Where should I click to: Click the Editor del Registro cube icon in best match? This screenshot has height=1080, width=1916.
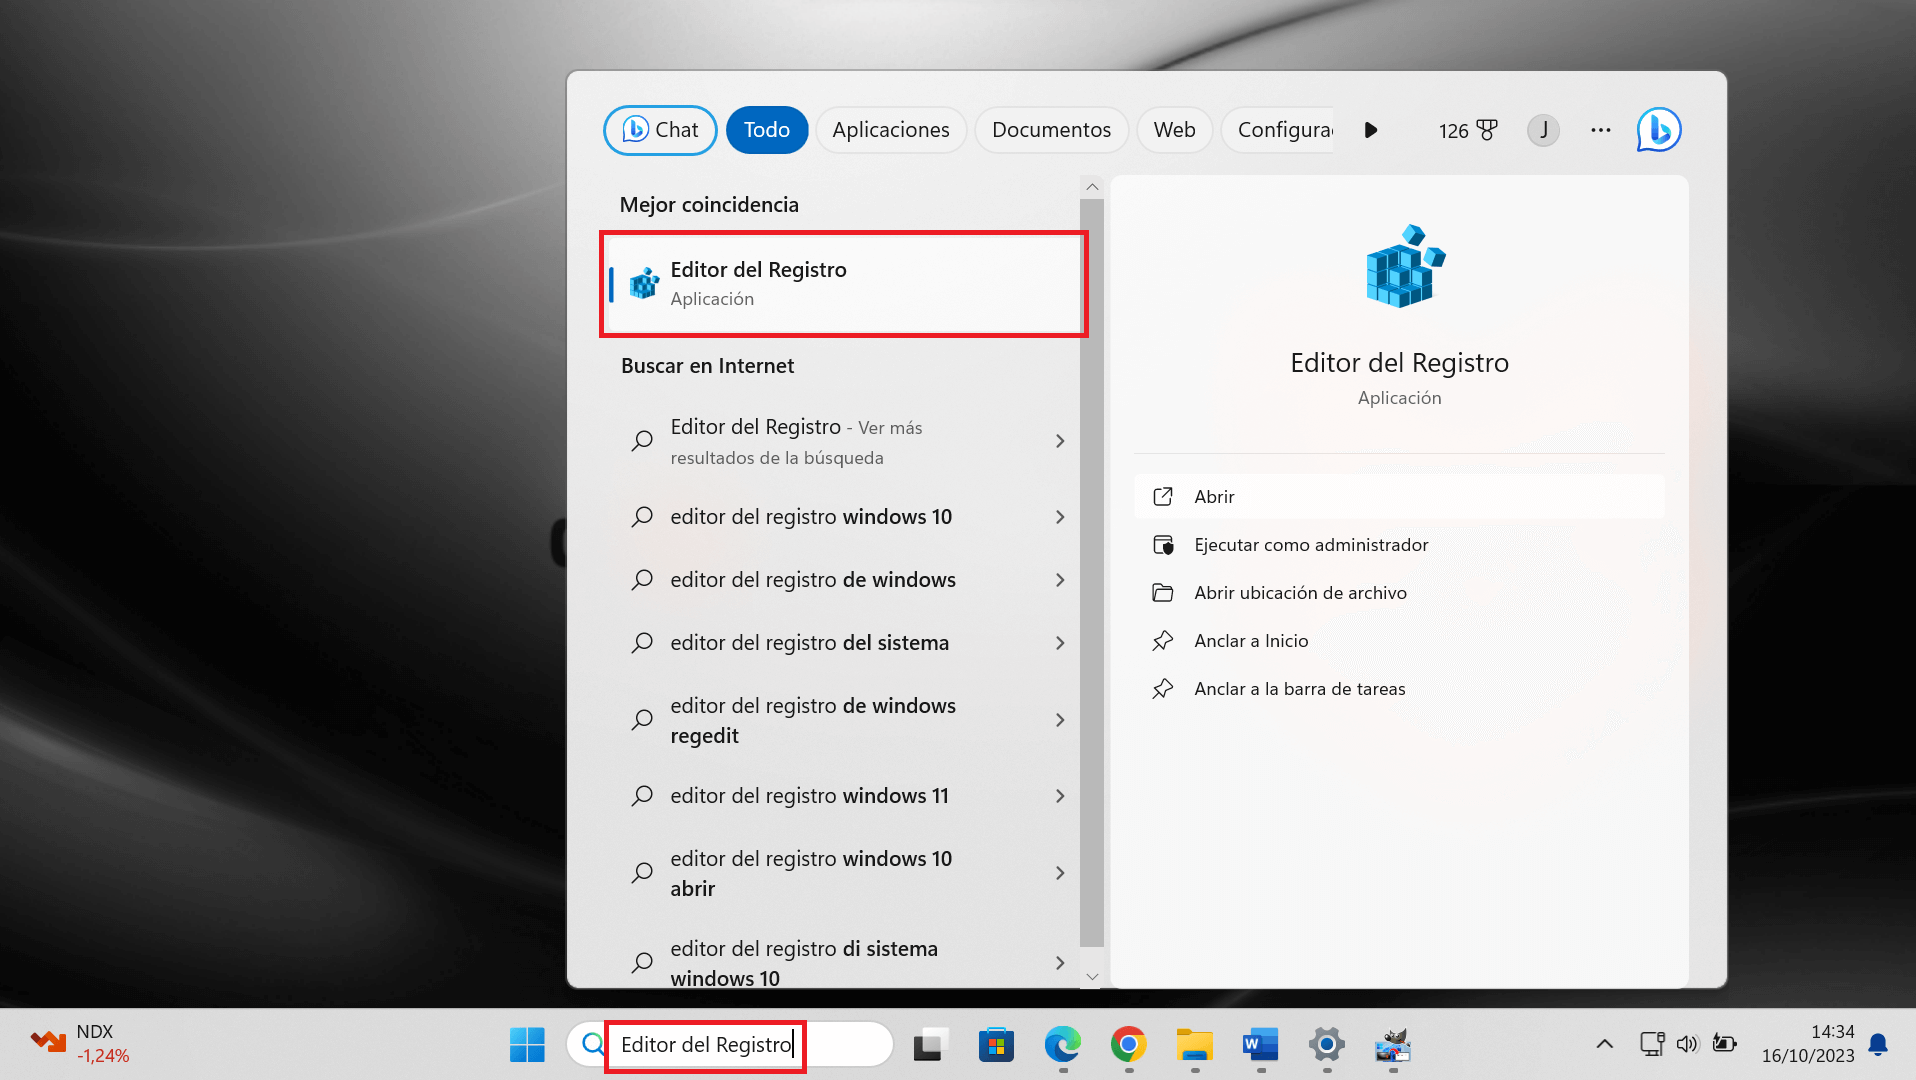point(644,284)
